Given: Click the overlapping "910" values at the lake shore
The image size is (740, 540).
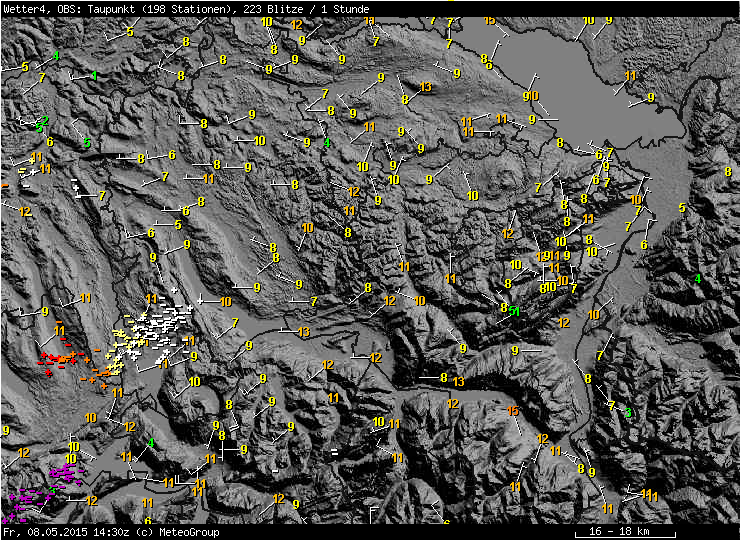Looking at the screenshot, I should (531, 96).
